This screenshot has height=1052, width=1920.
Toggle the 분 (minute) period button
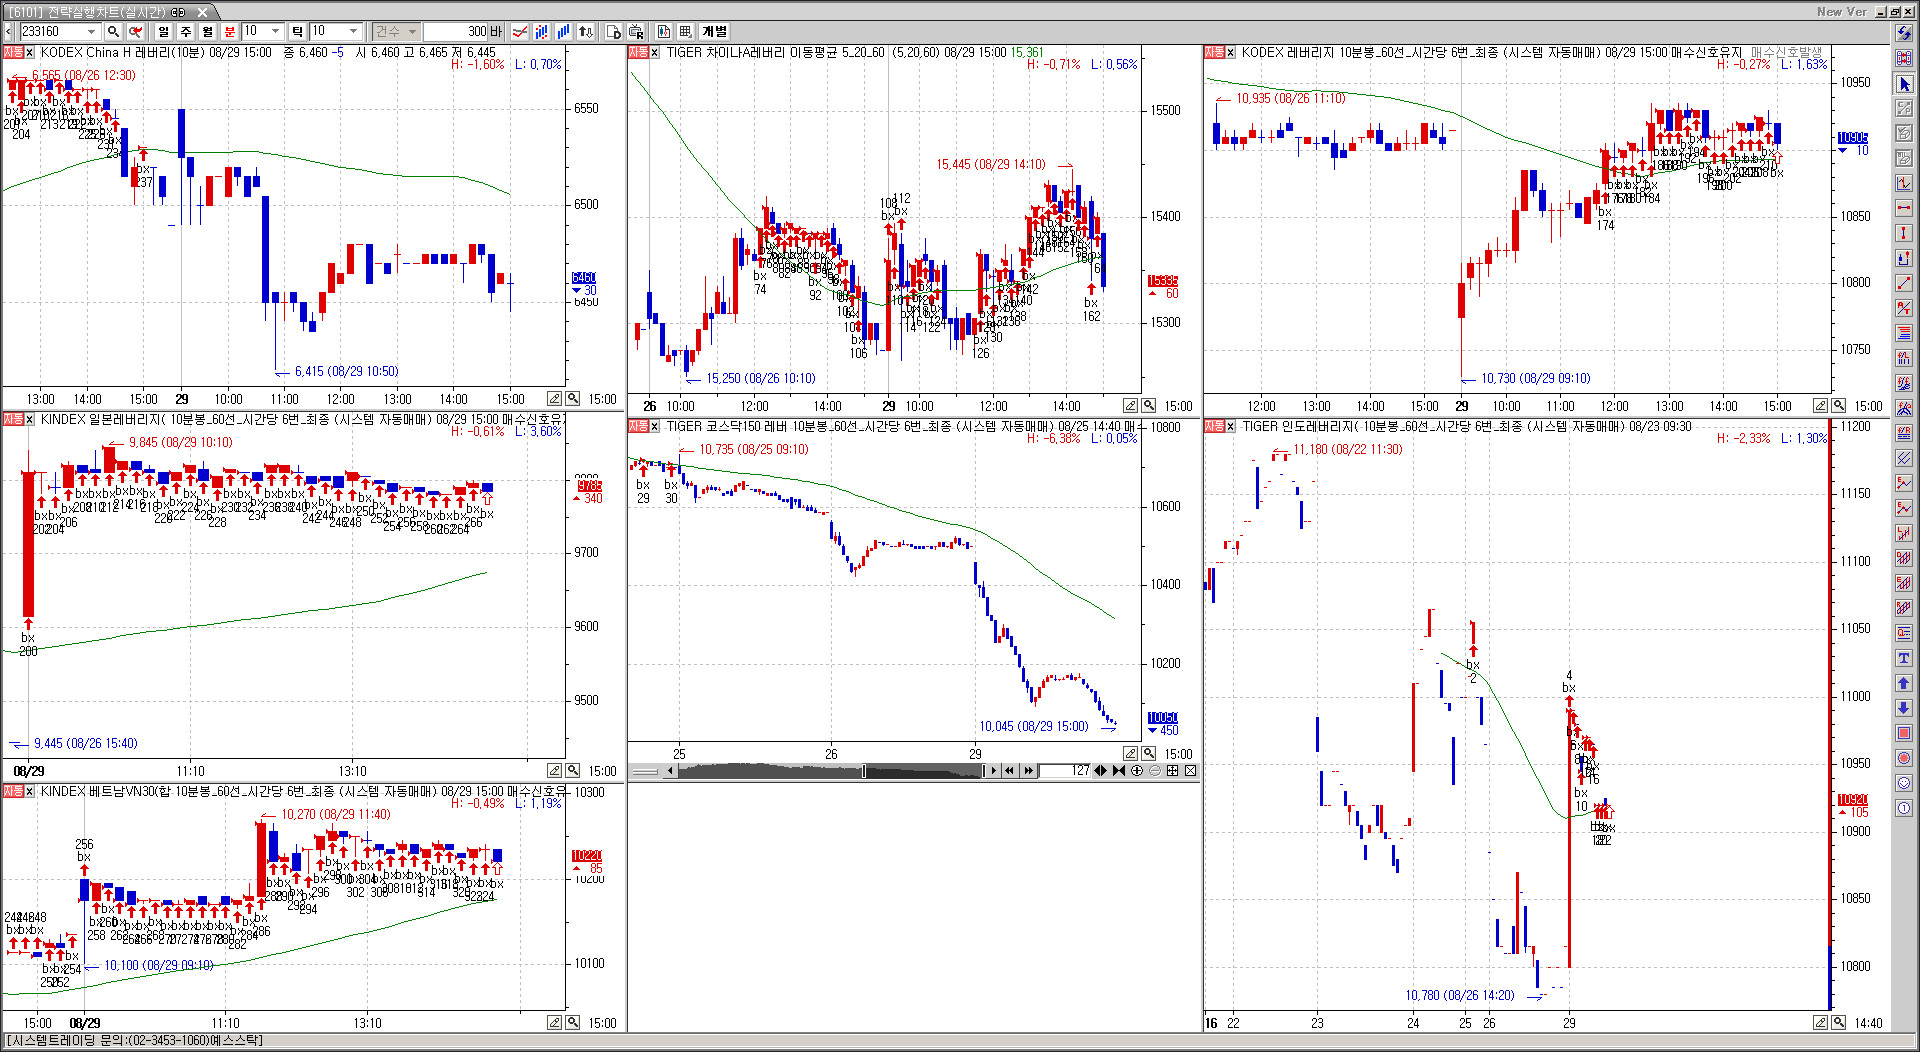(229, 32)
